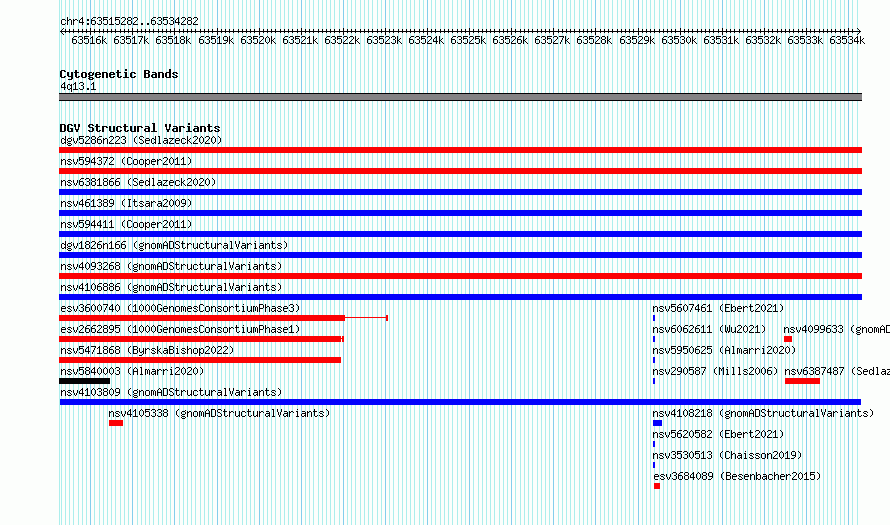Click the 4q13.1 band label
The width and height of the screenshot is (890, 525).
[78, 86]
